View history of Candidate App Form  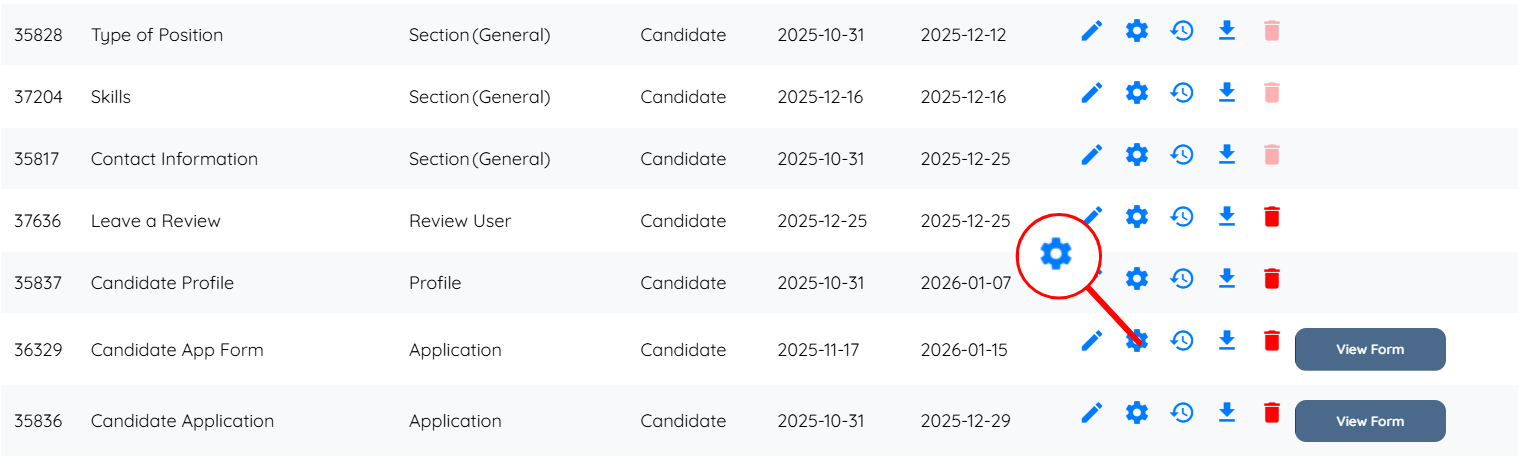point(1182,342)
